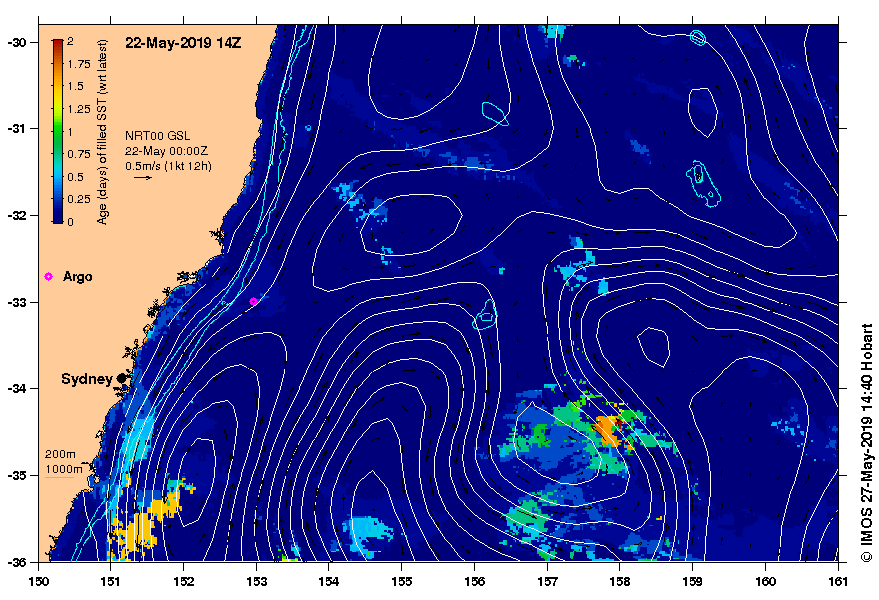This screenshot has height=600, width=879.
Task: Click the longitude label 157
Action: tap(548, 581)
